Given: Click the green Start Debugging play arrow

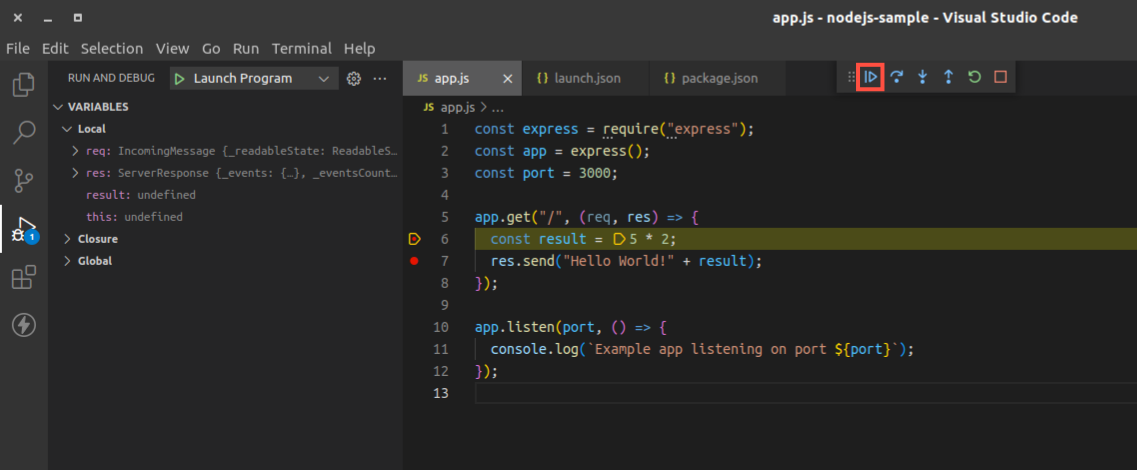Looking at the screenshot, I should [180, 78].
